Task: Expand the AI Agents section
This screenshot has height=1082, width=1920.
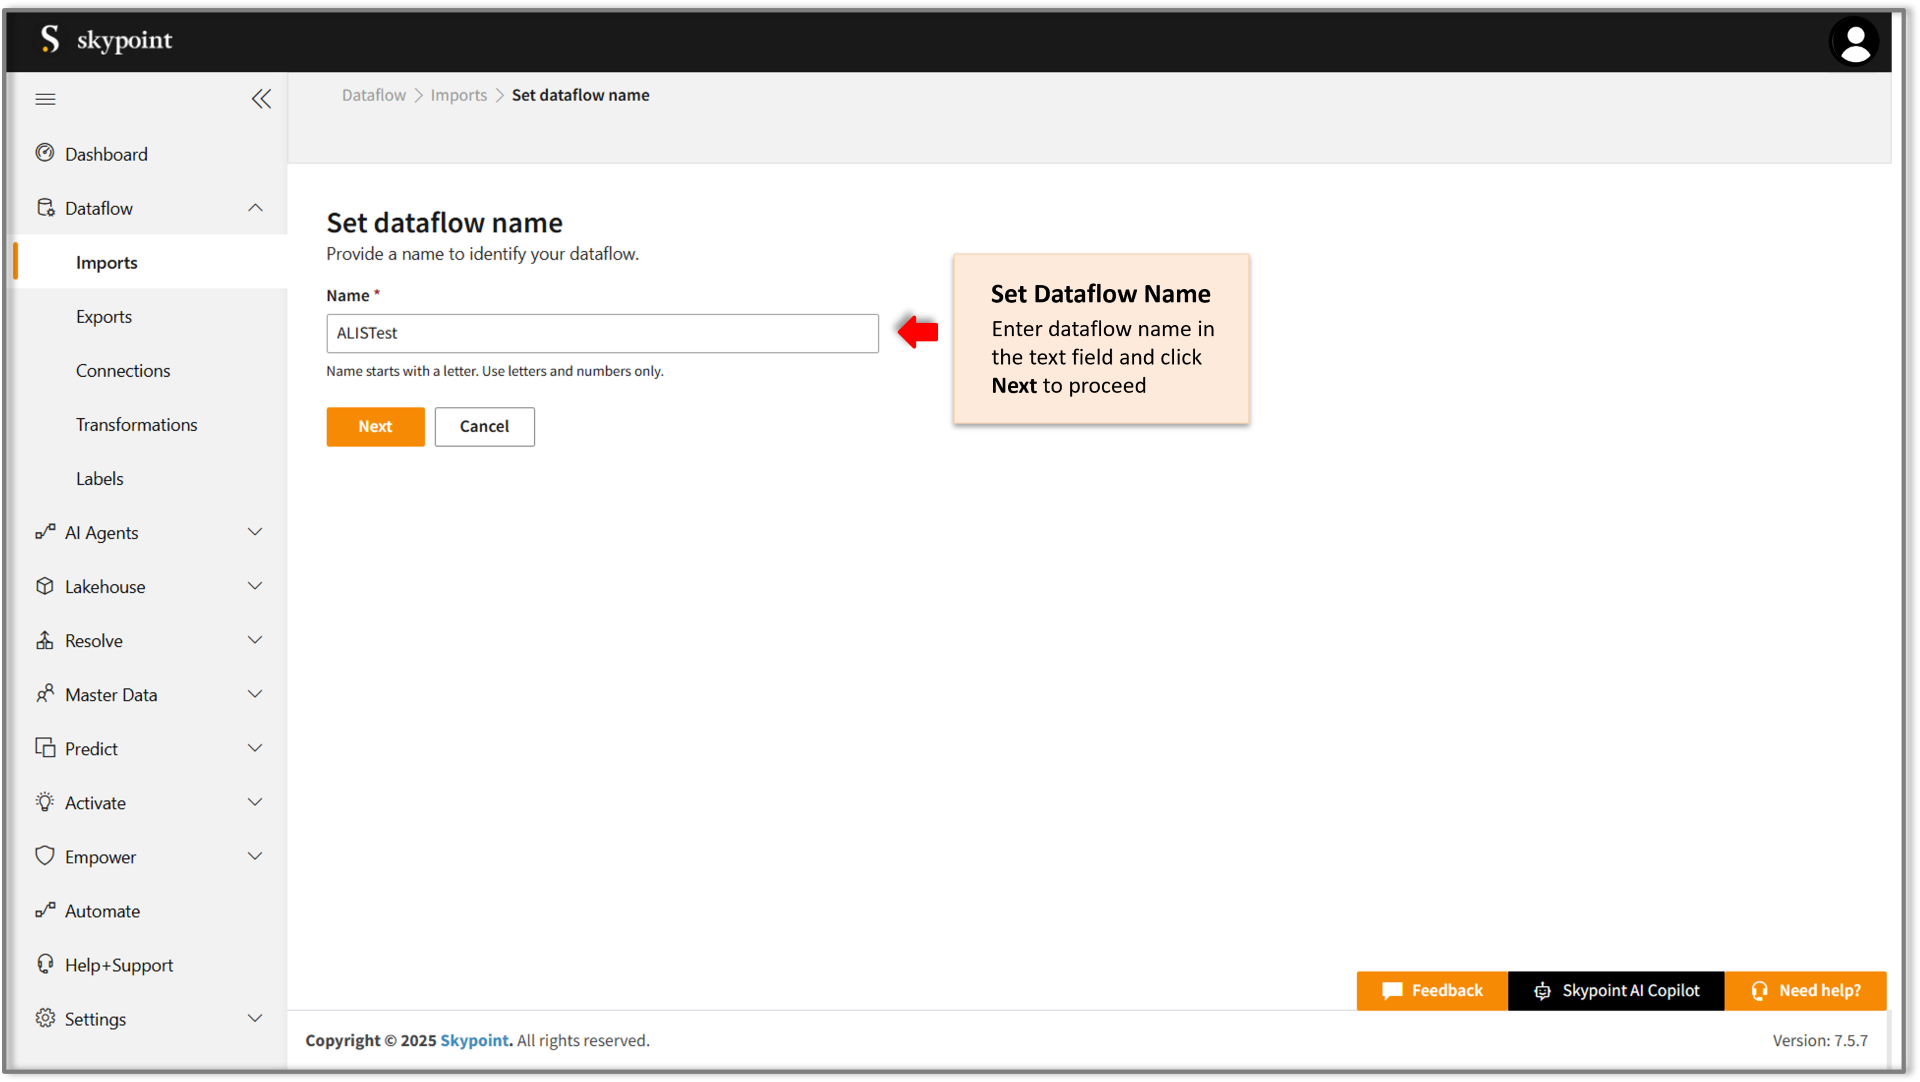Action: click(x=256, y=532)
